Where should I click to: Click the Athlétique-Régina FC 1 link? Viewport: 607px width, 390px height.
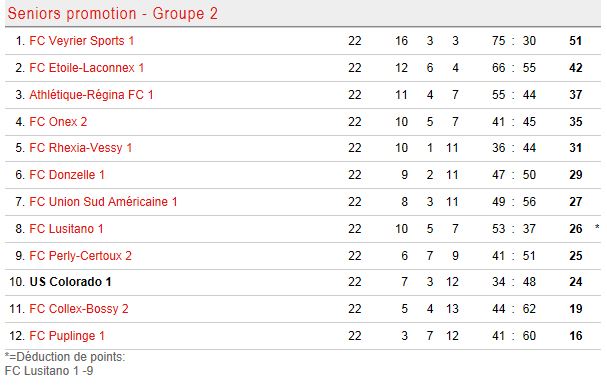click(x=91, y=95)
